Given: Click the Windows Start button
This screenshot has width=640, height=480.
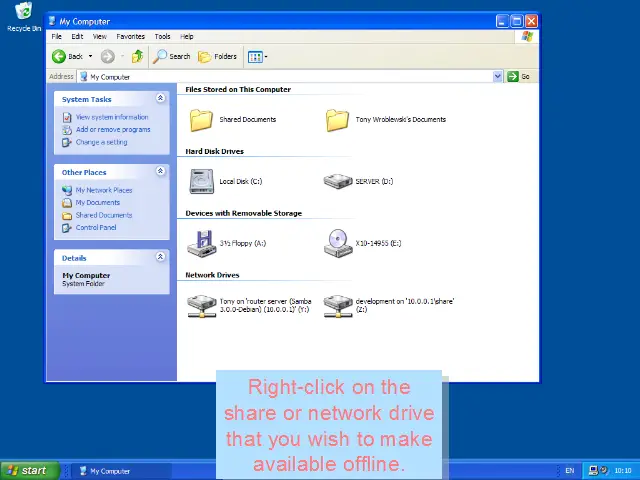Looking at the screenshot, I should tap(27, 470).
